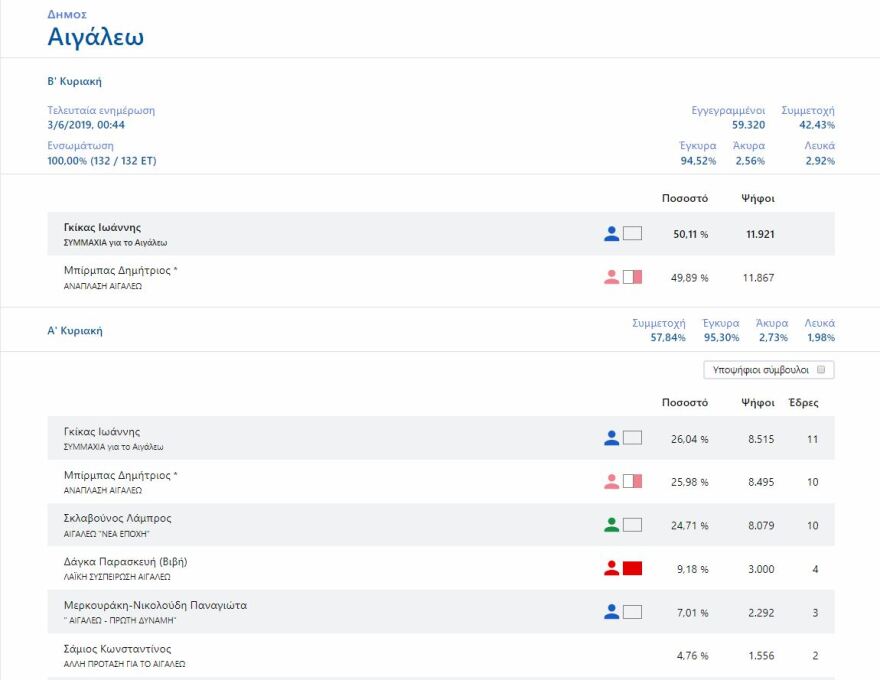
Task: Click party color box of Σκλαβούνος Λάμπρος
Action: [x=632, y=525]
